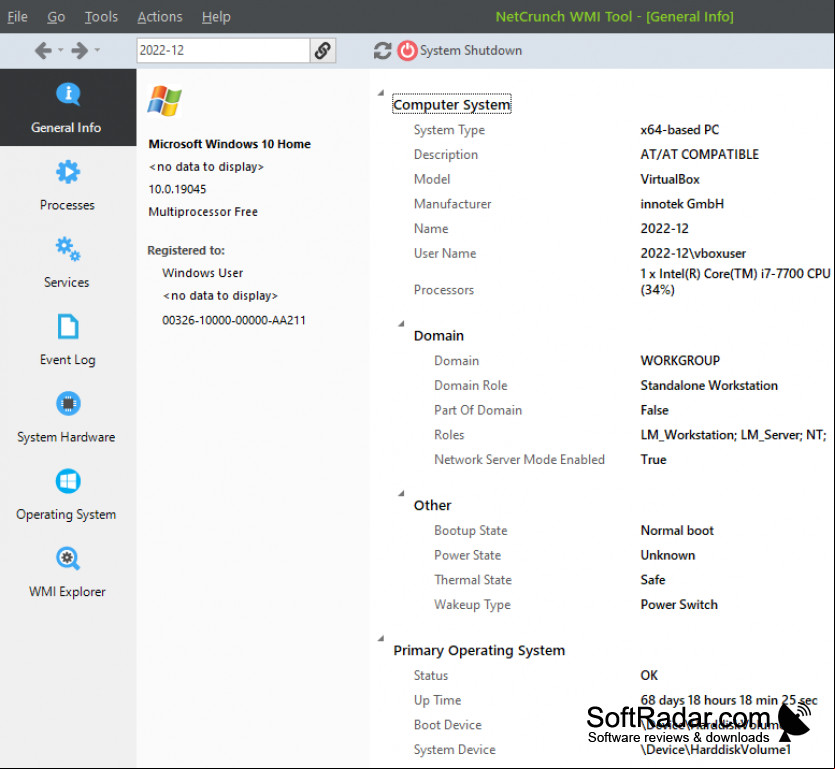Click the System Shutdown label
The height and width of the screenshot is (769, 835).
(x=471, y=51)
